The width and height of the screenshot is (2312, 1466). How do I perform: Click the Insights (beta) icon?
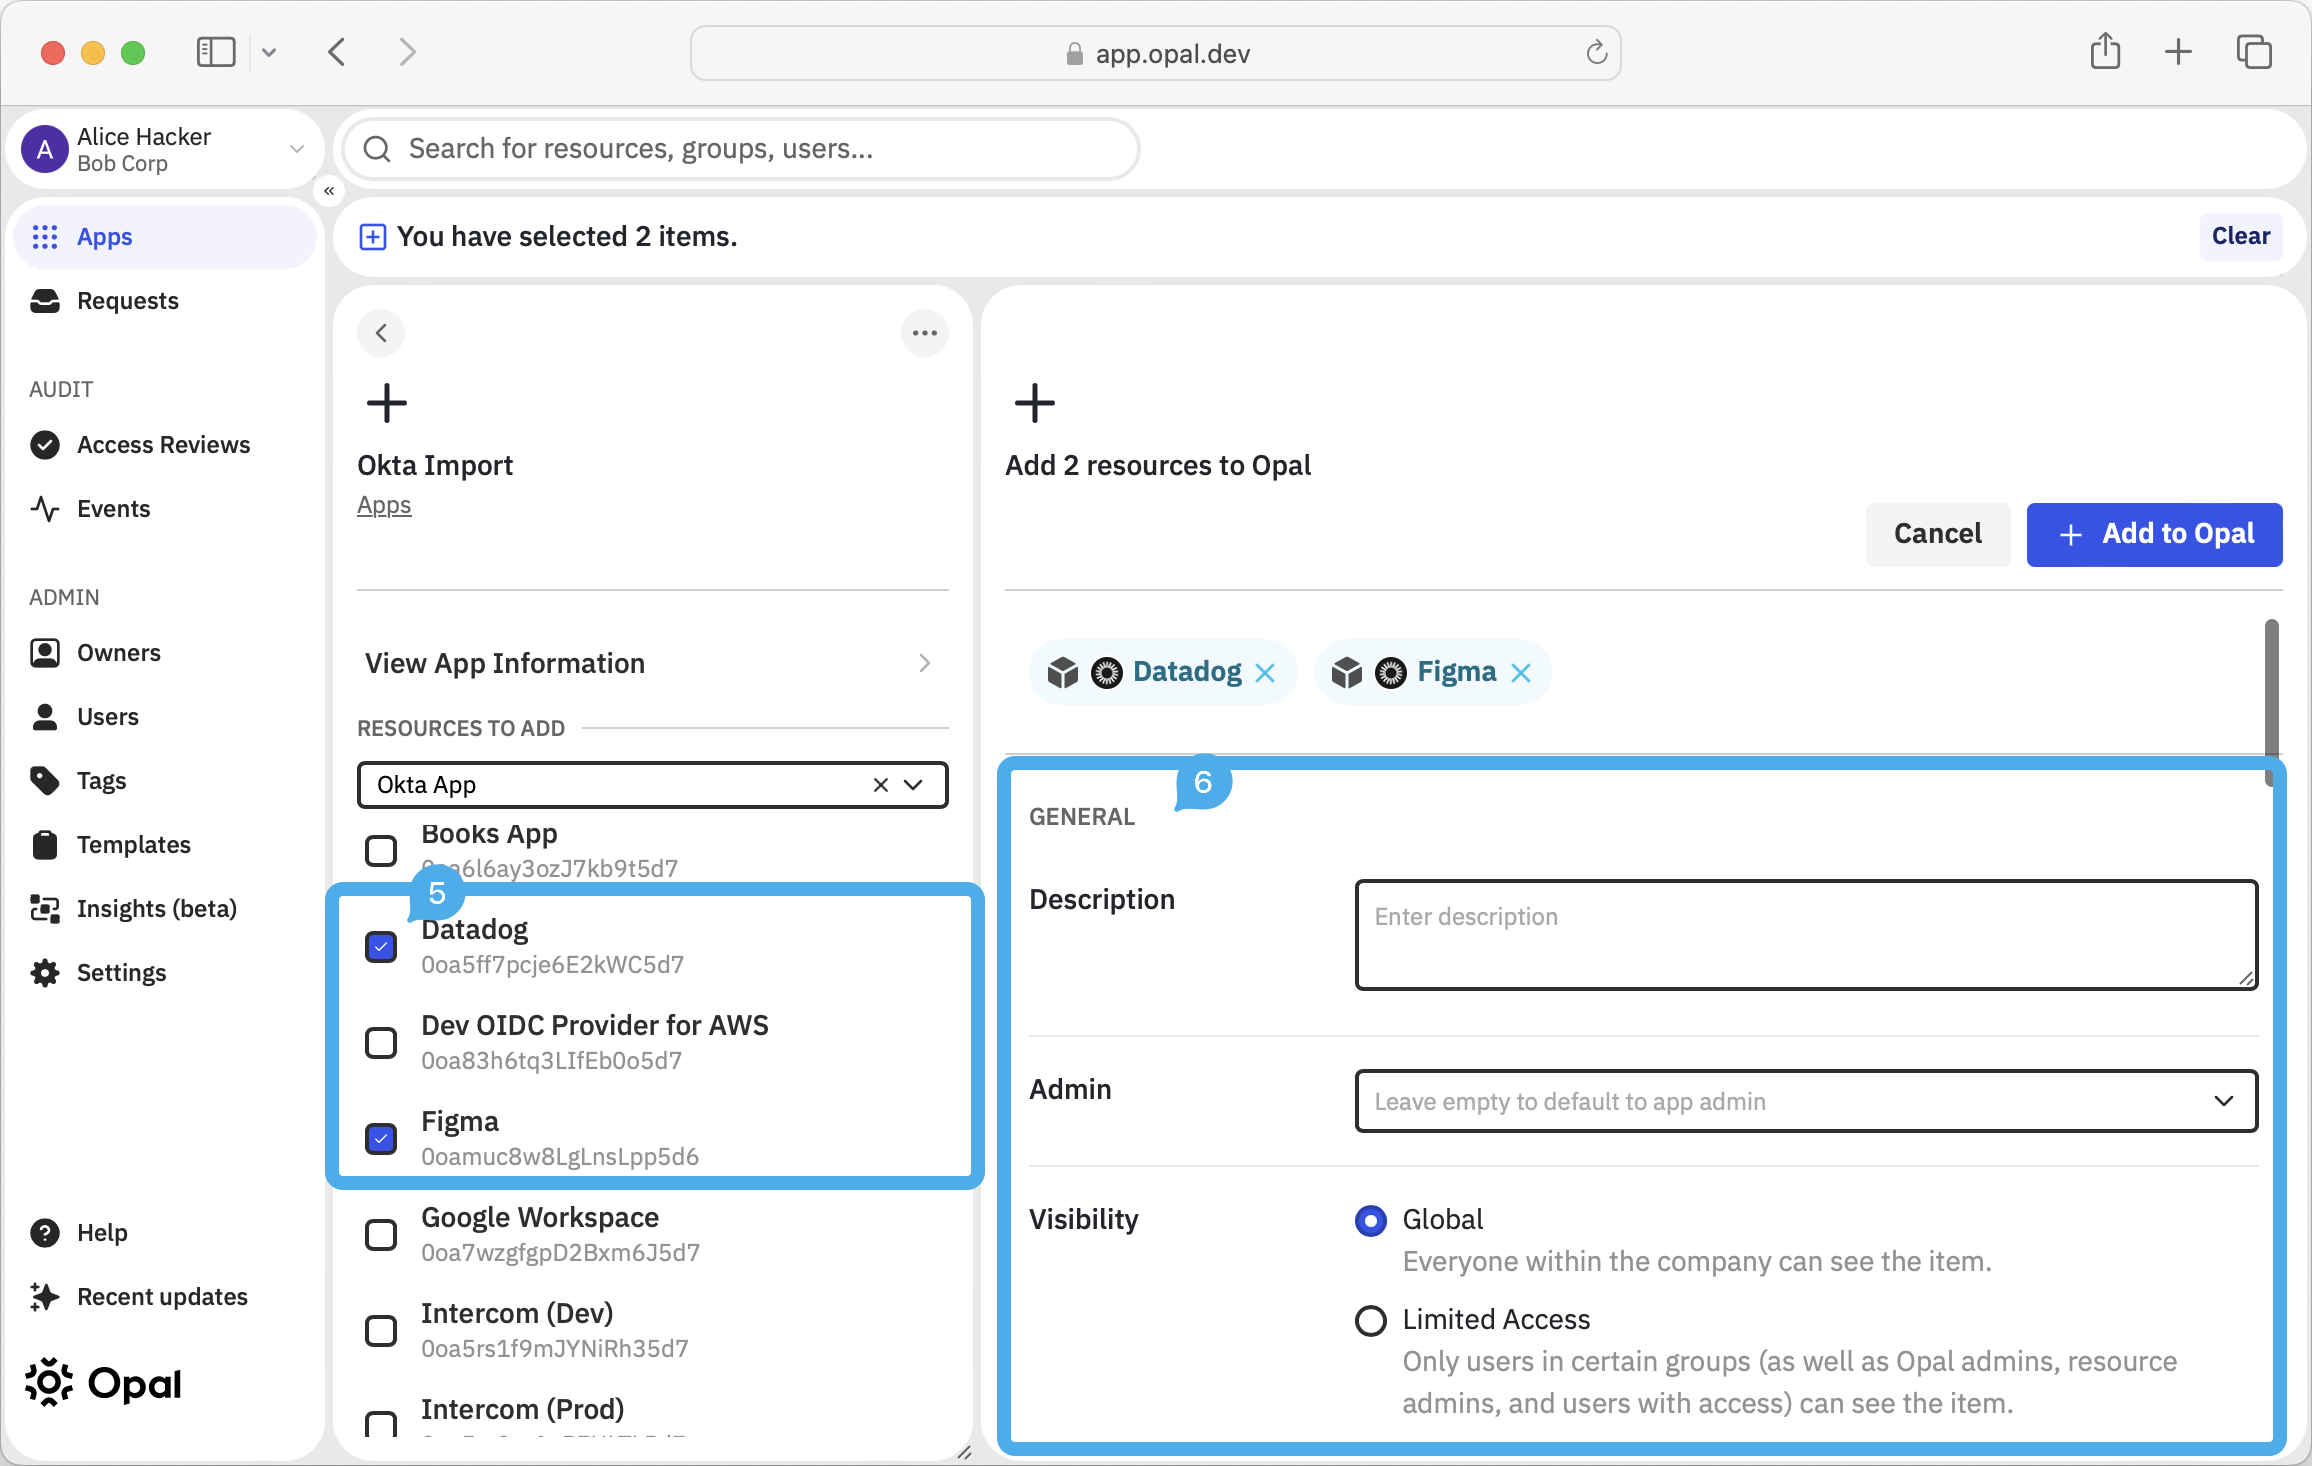(45, 909)
